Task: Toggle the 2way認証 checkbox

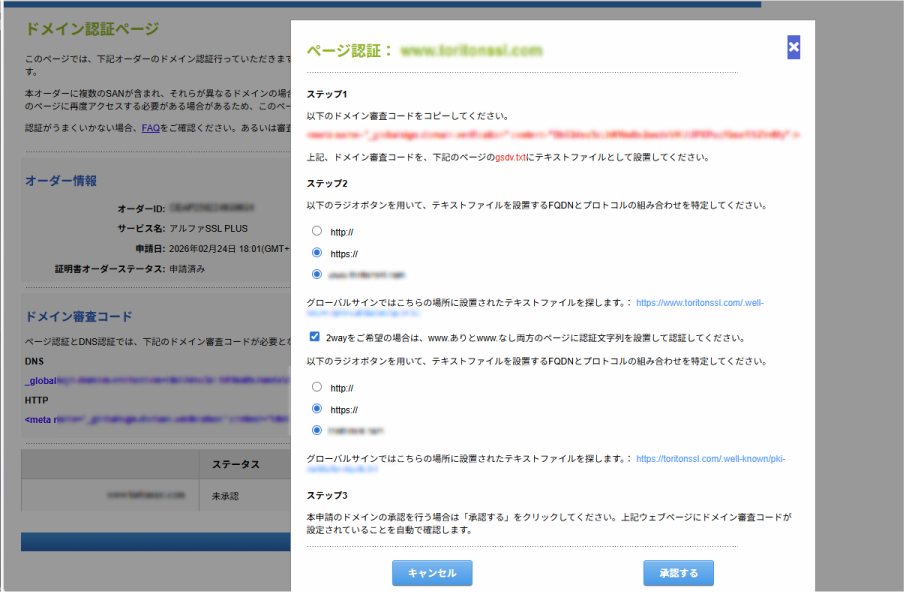Action: click(x=315, y=337)
